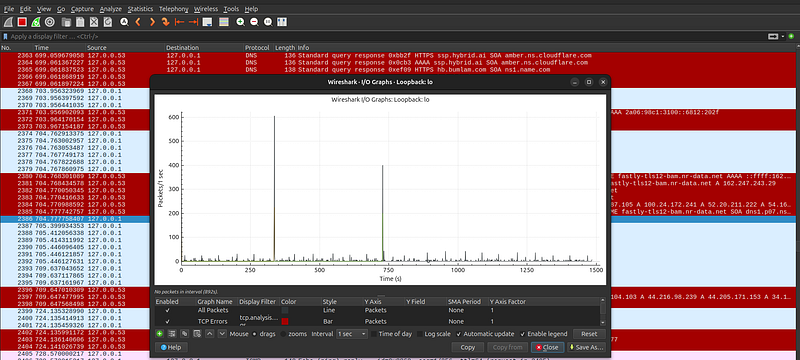Toggle packet list colorization

(223, 22)
